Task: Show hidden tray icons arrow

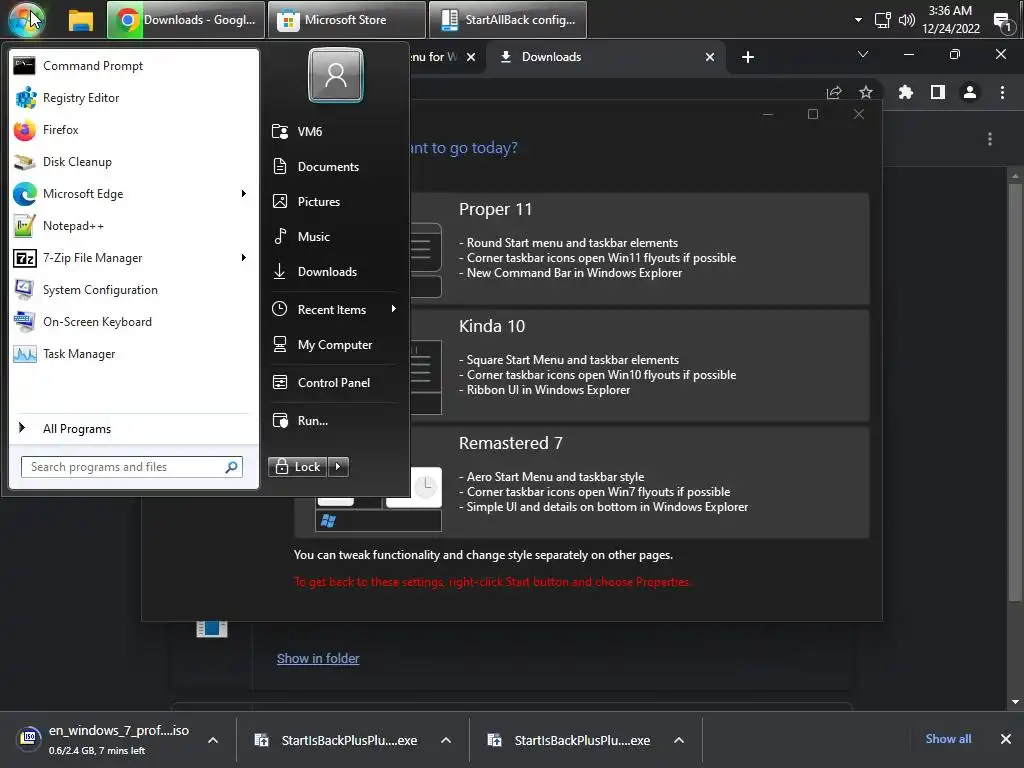Action: (858, 20)
